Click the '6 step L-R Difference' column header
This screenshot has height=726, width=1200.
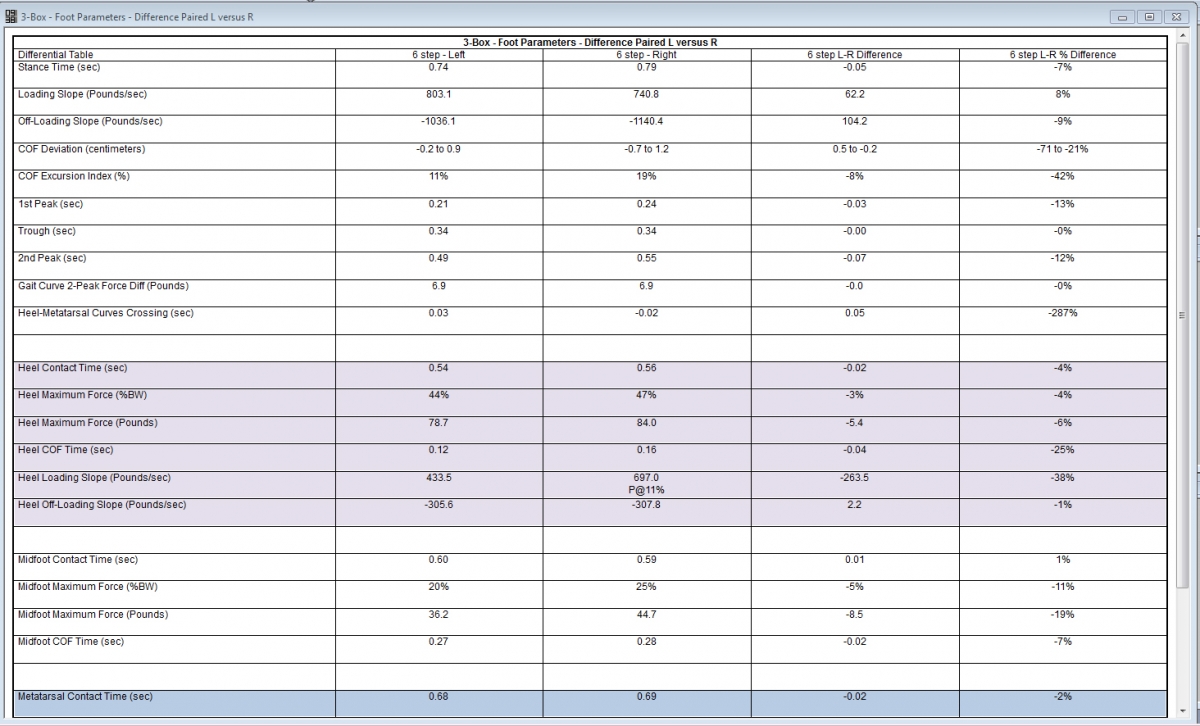click(854, 55)
